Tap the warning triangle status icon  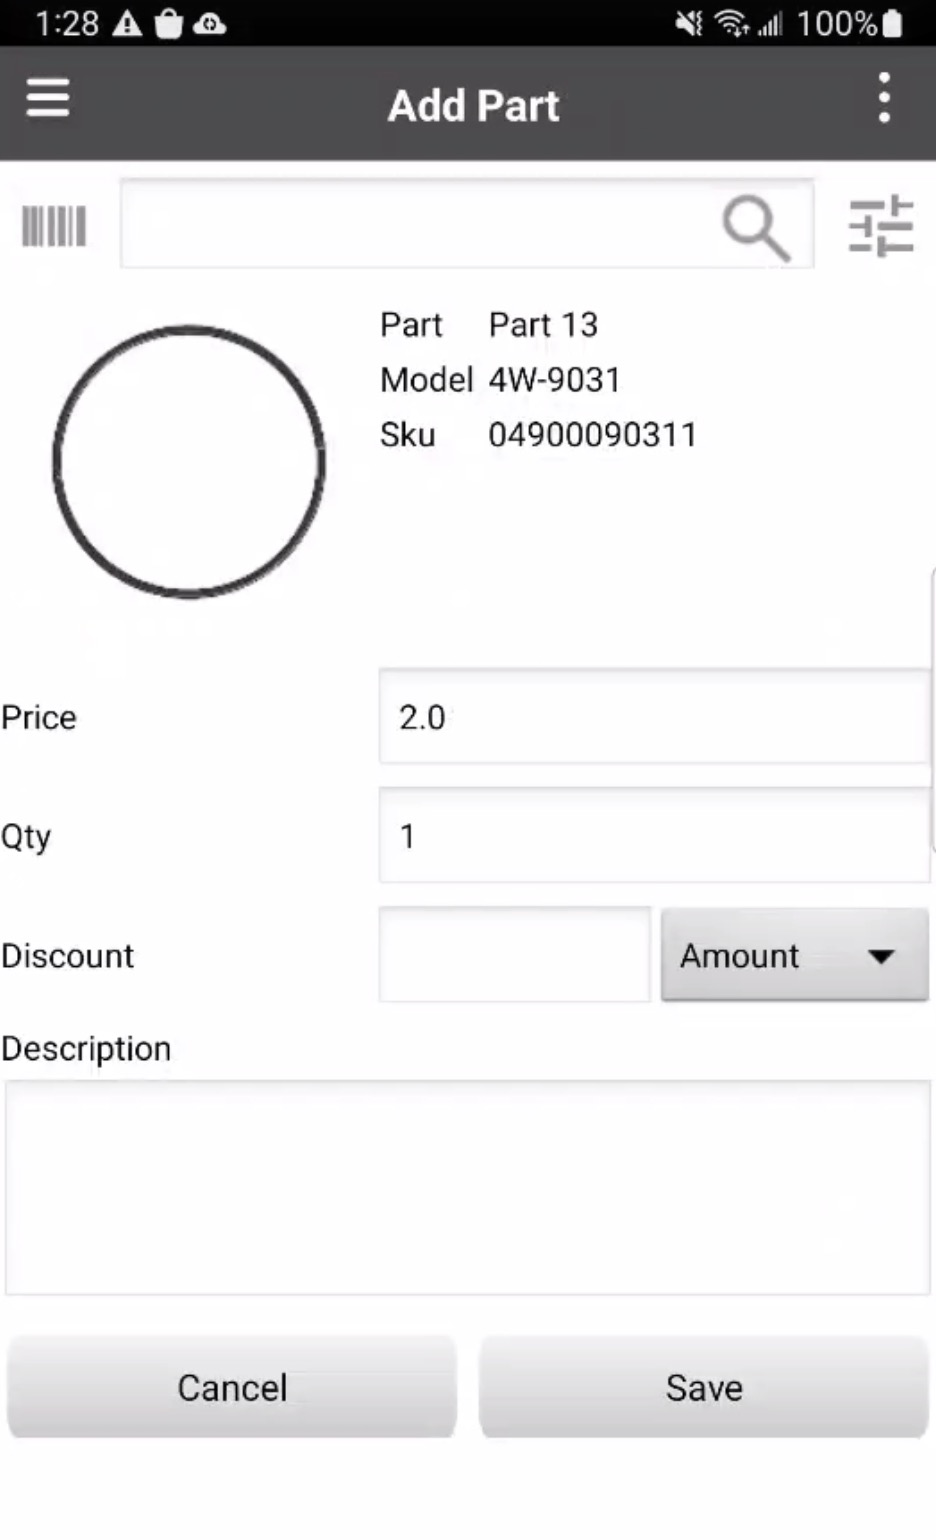pyautogui.click(x=127, y=23)
